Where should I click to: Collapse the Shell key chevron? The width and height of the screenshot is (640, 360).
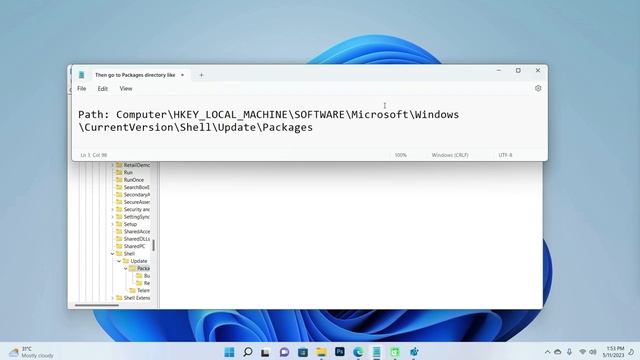pyautogui.click(x=112, y=253)
